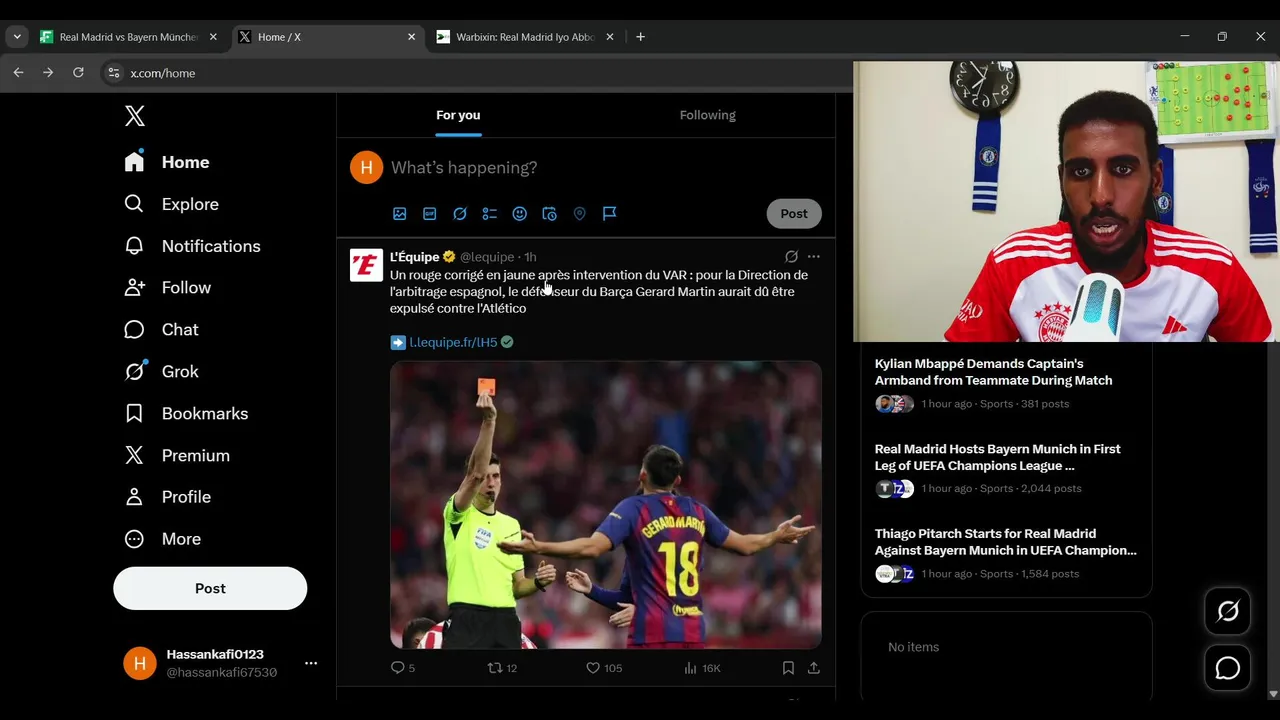The image size is (1280, 720).
Task: Open the X logo home link
Action: 135,115
